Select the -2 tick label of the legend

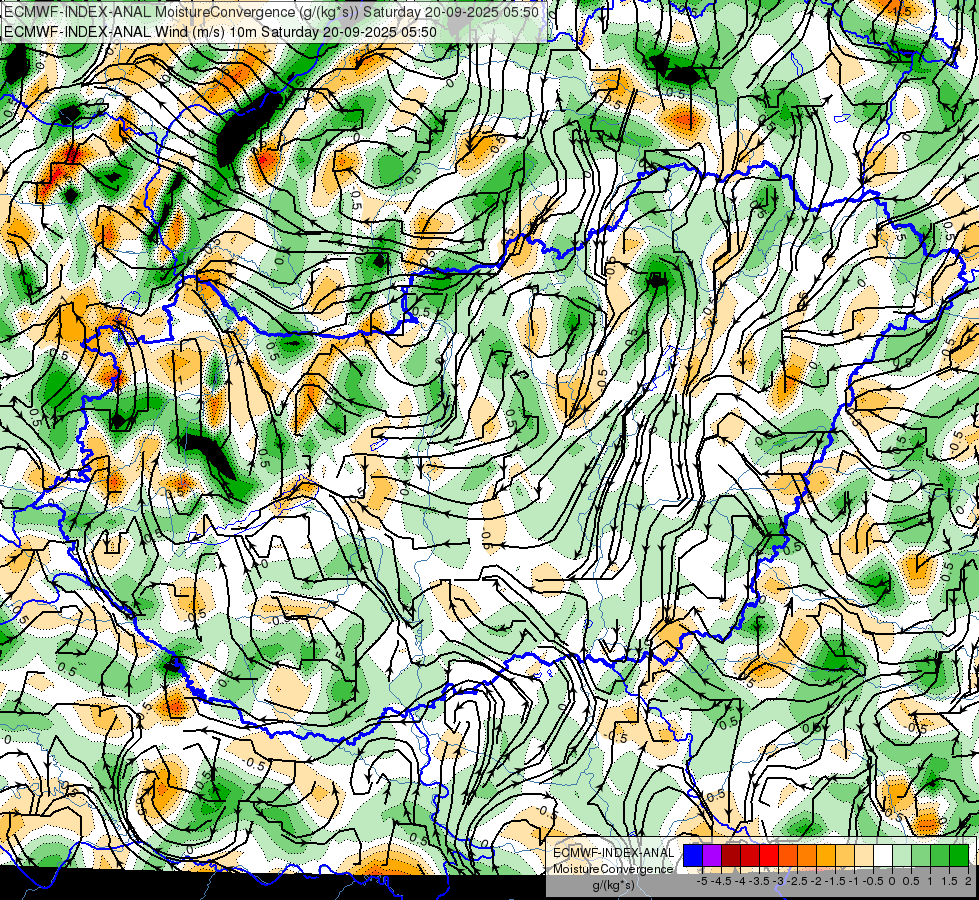[817, 881]
